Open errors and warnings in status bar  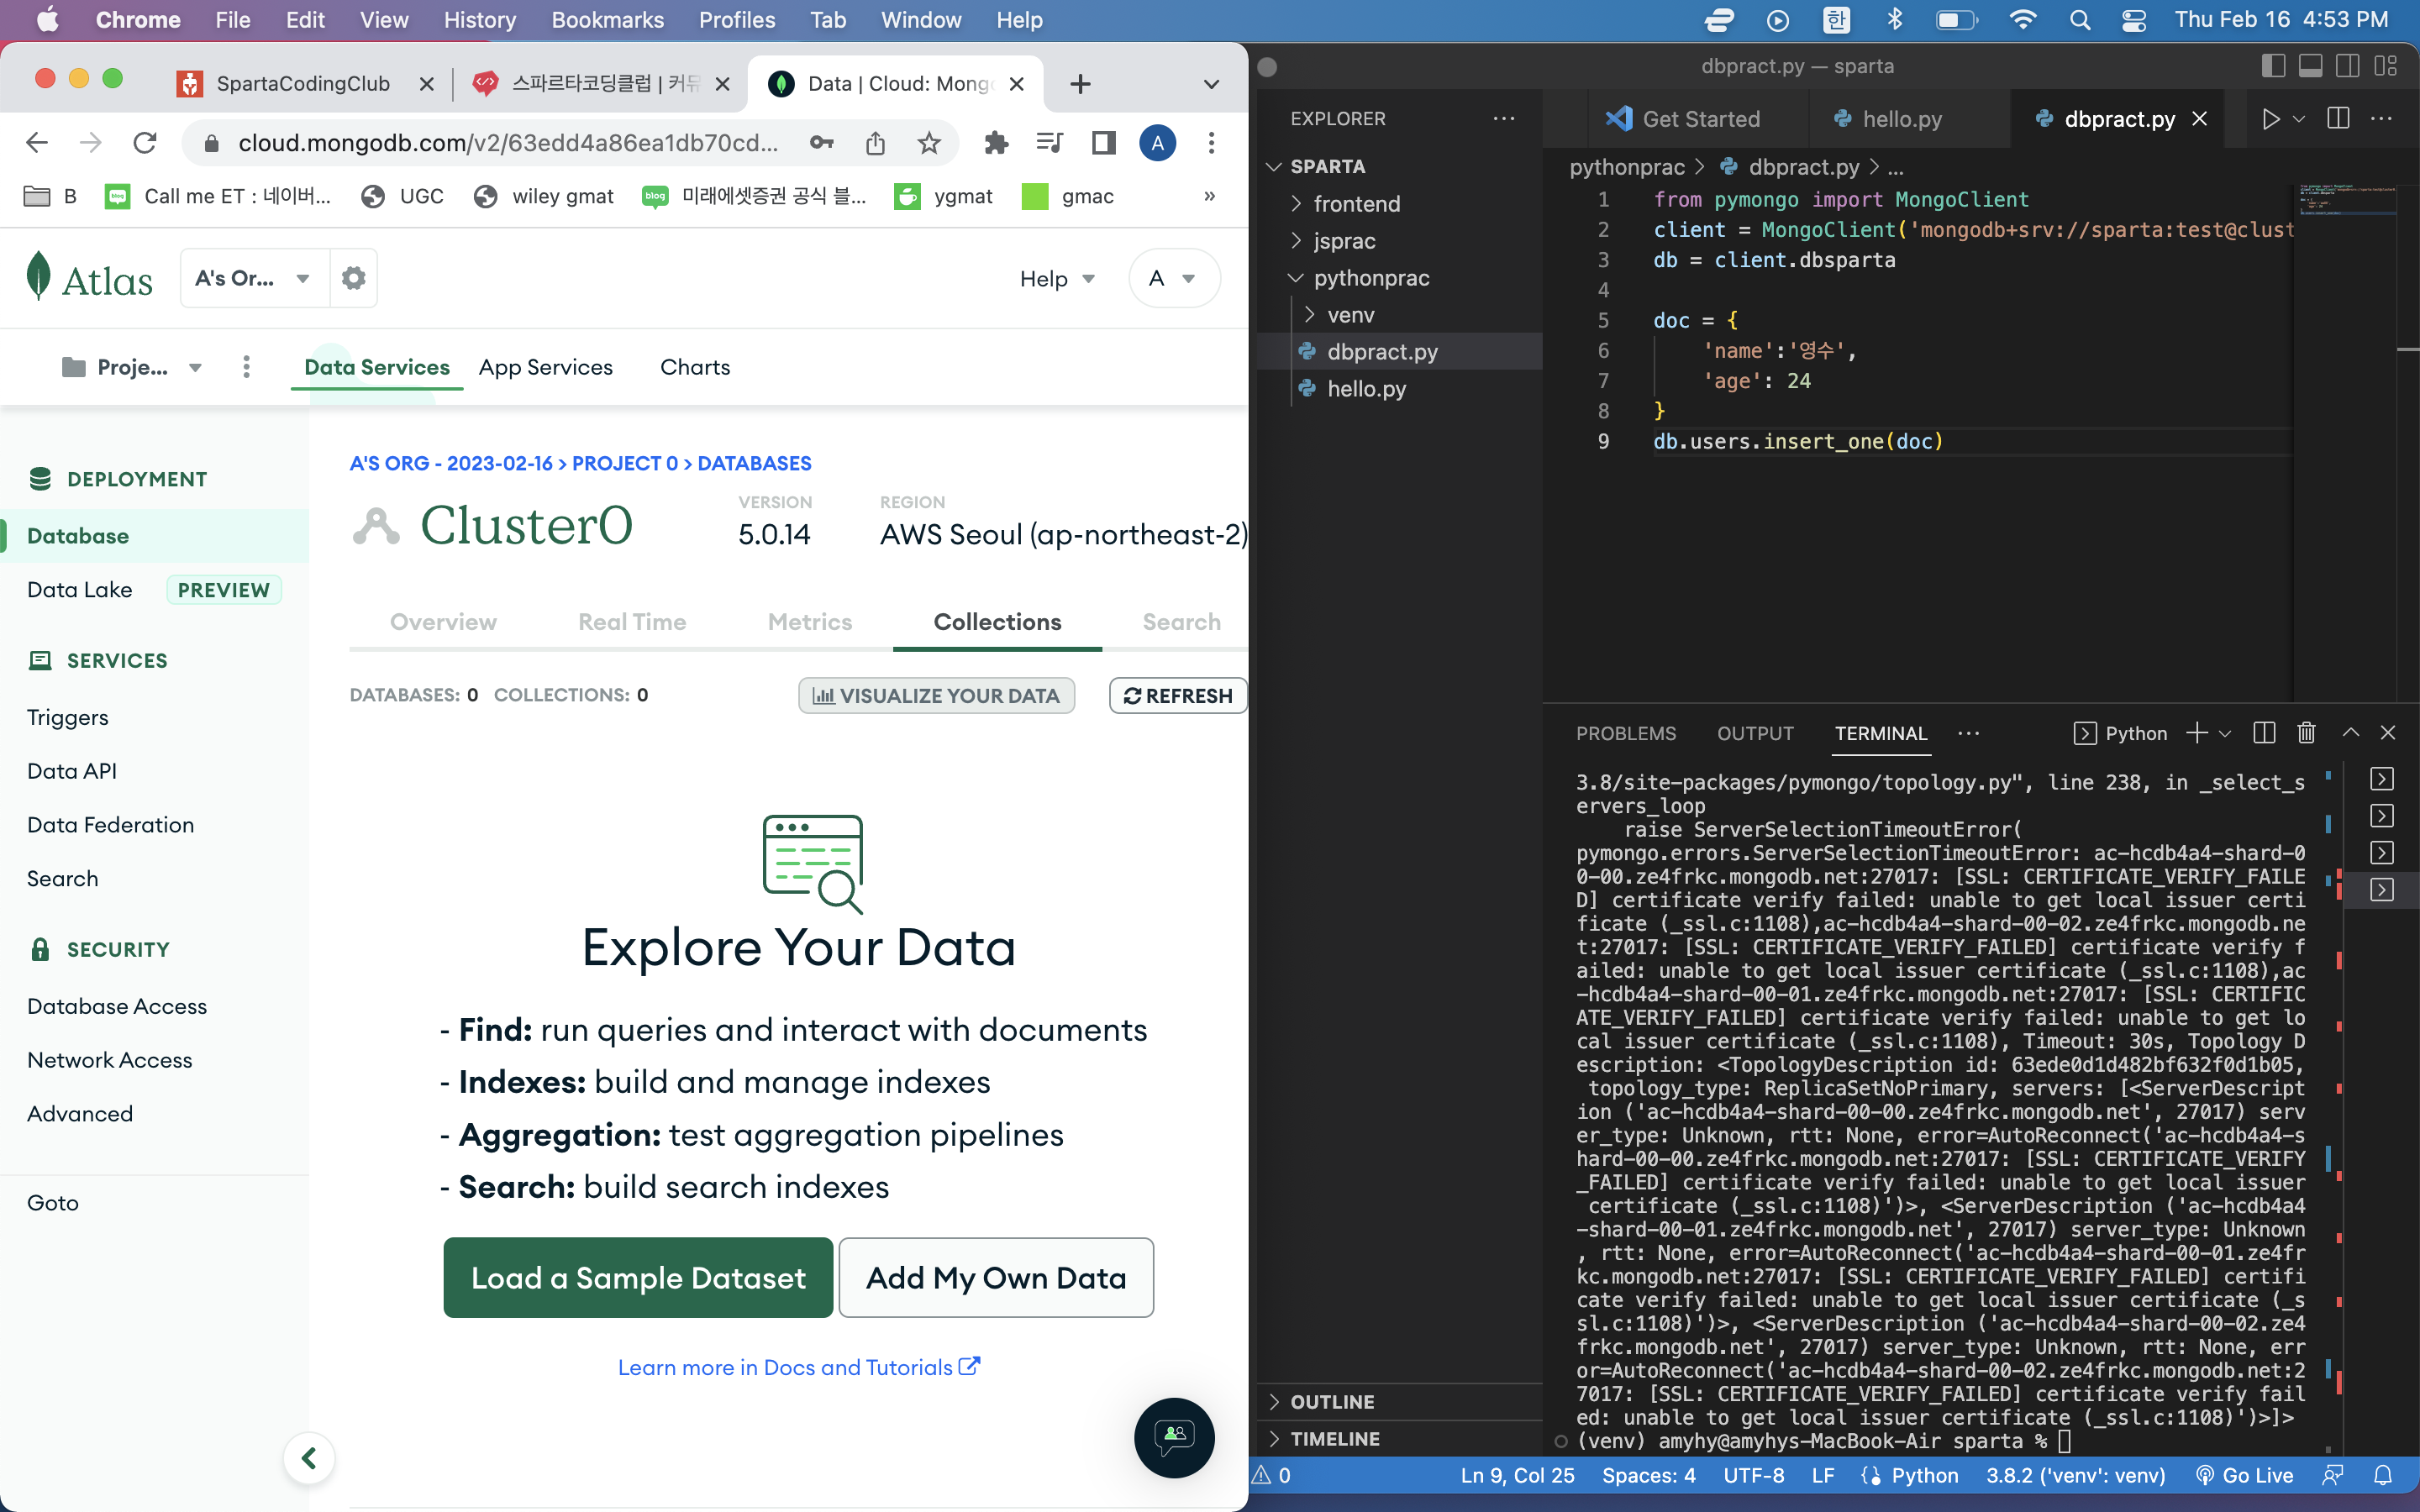click(x=1272, y=1475)
